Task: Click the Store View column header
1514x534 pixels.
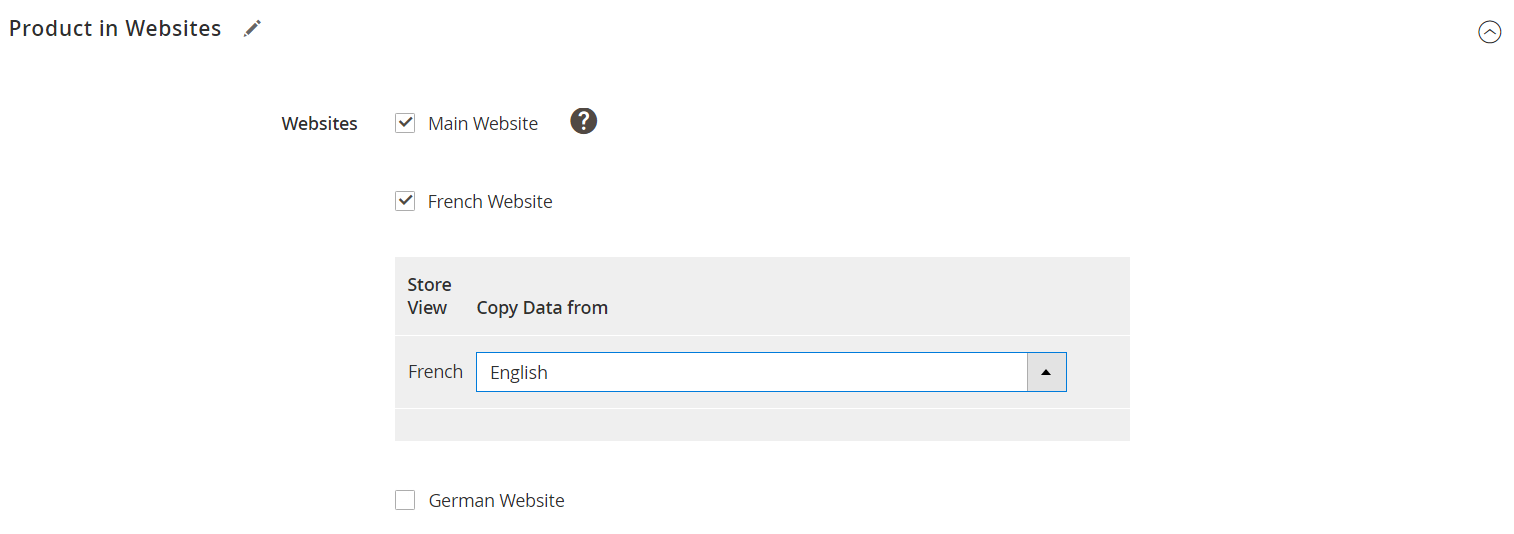Action: [429, 296]
